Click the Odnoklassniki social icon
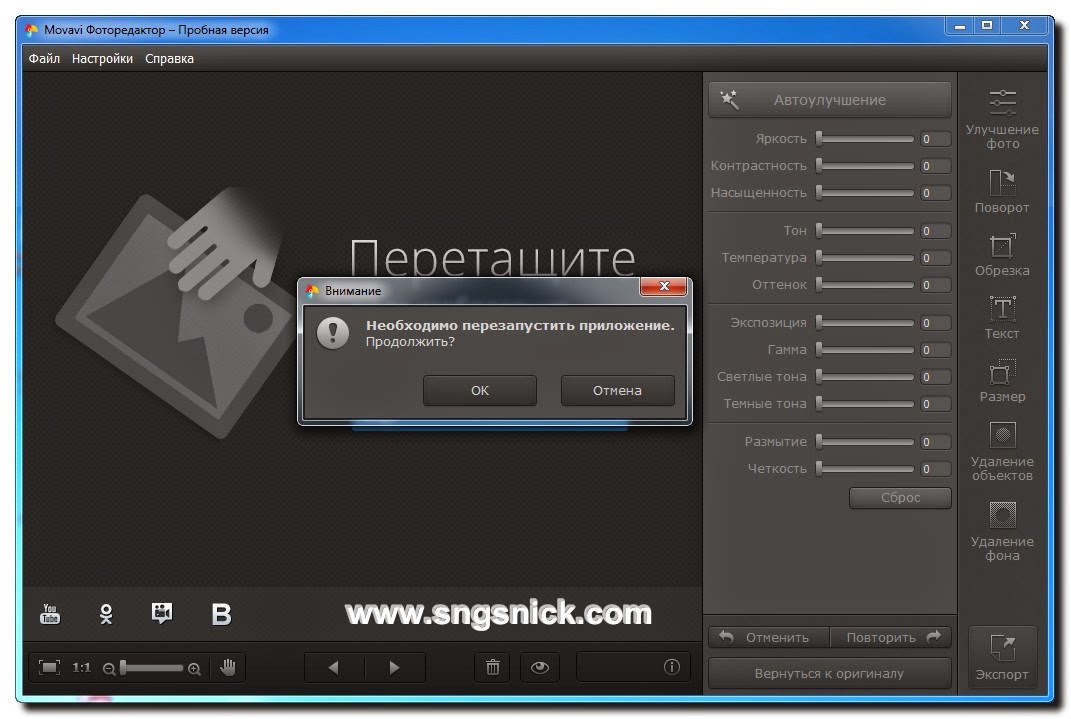 click(x=106, y=614)
